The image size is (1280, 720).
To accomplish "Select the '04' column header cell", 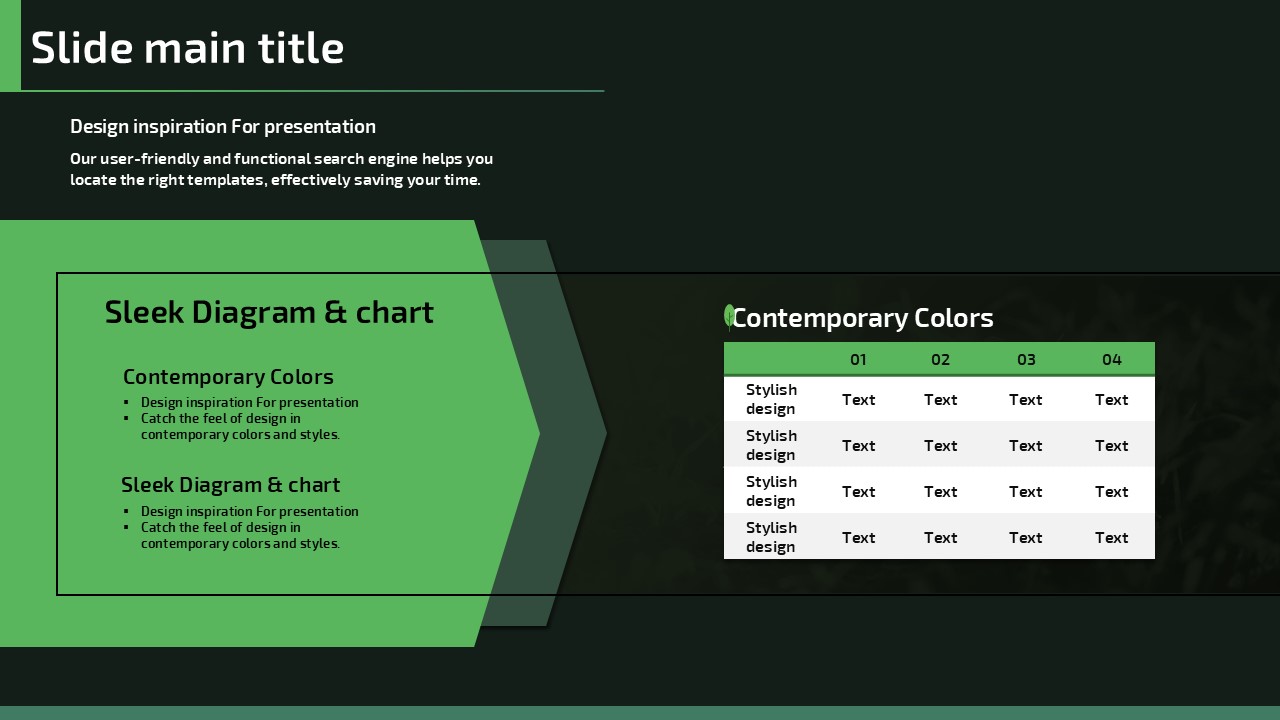I will (1112, 360).
